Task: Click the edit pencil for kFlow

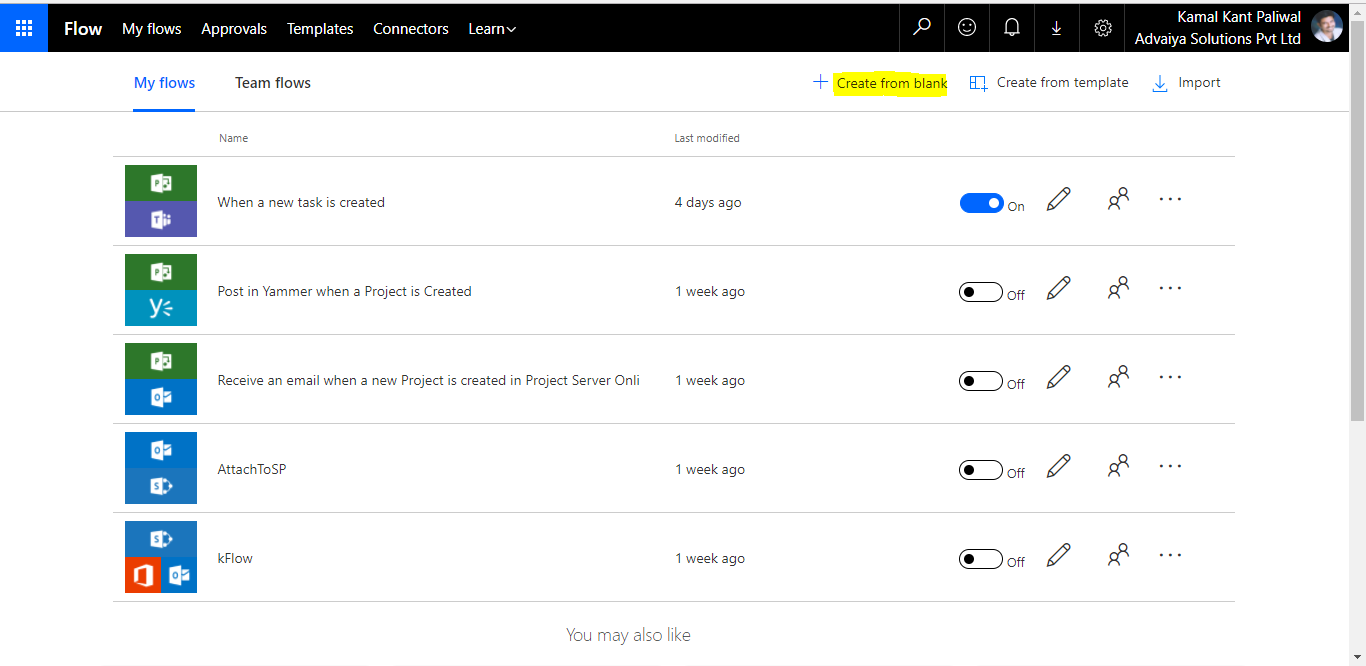Action: [1058, 556]
